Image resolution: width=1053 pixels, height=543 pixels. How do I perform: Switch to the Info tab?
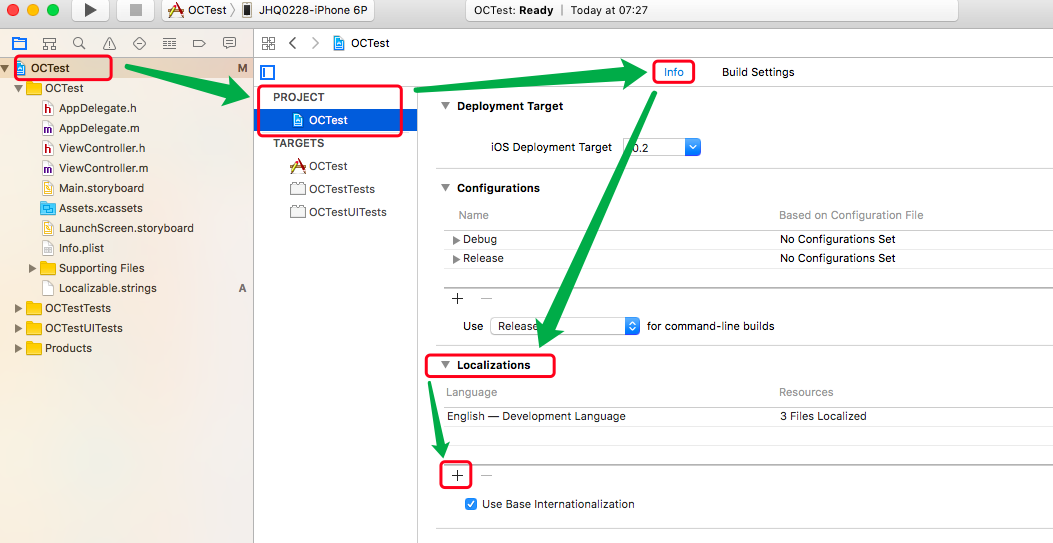674,72
